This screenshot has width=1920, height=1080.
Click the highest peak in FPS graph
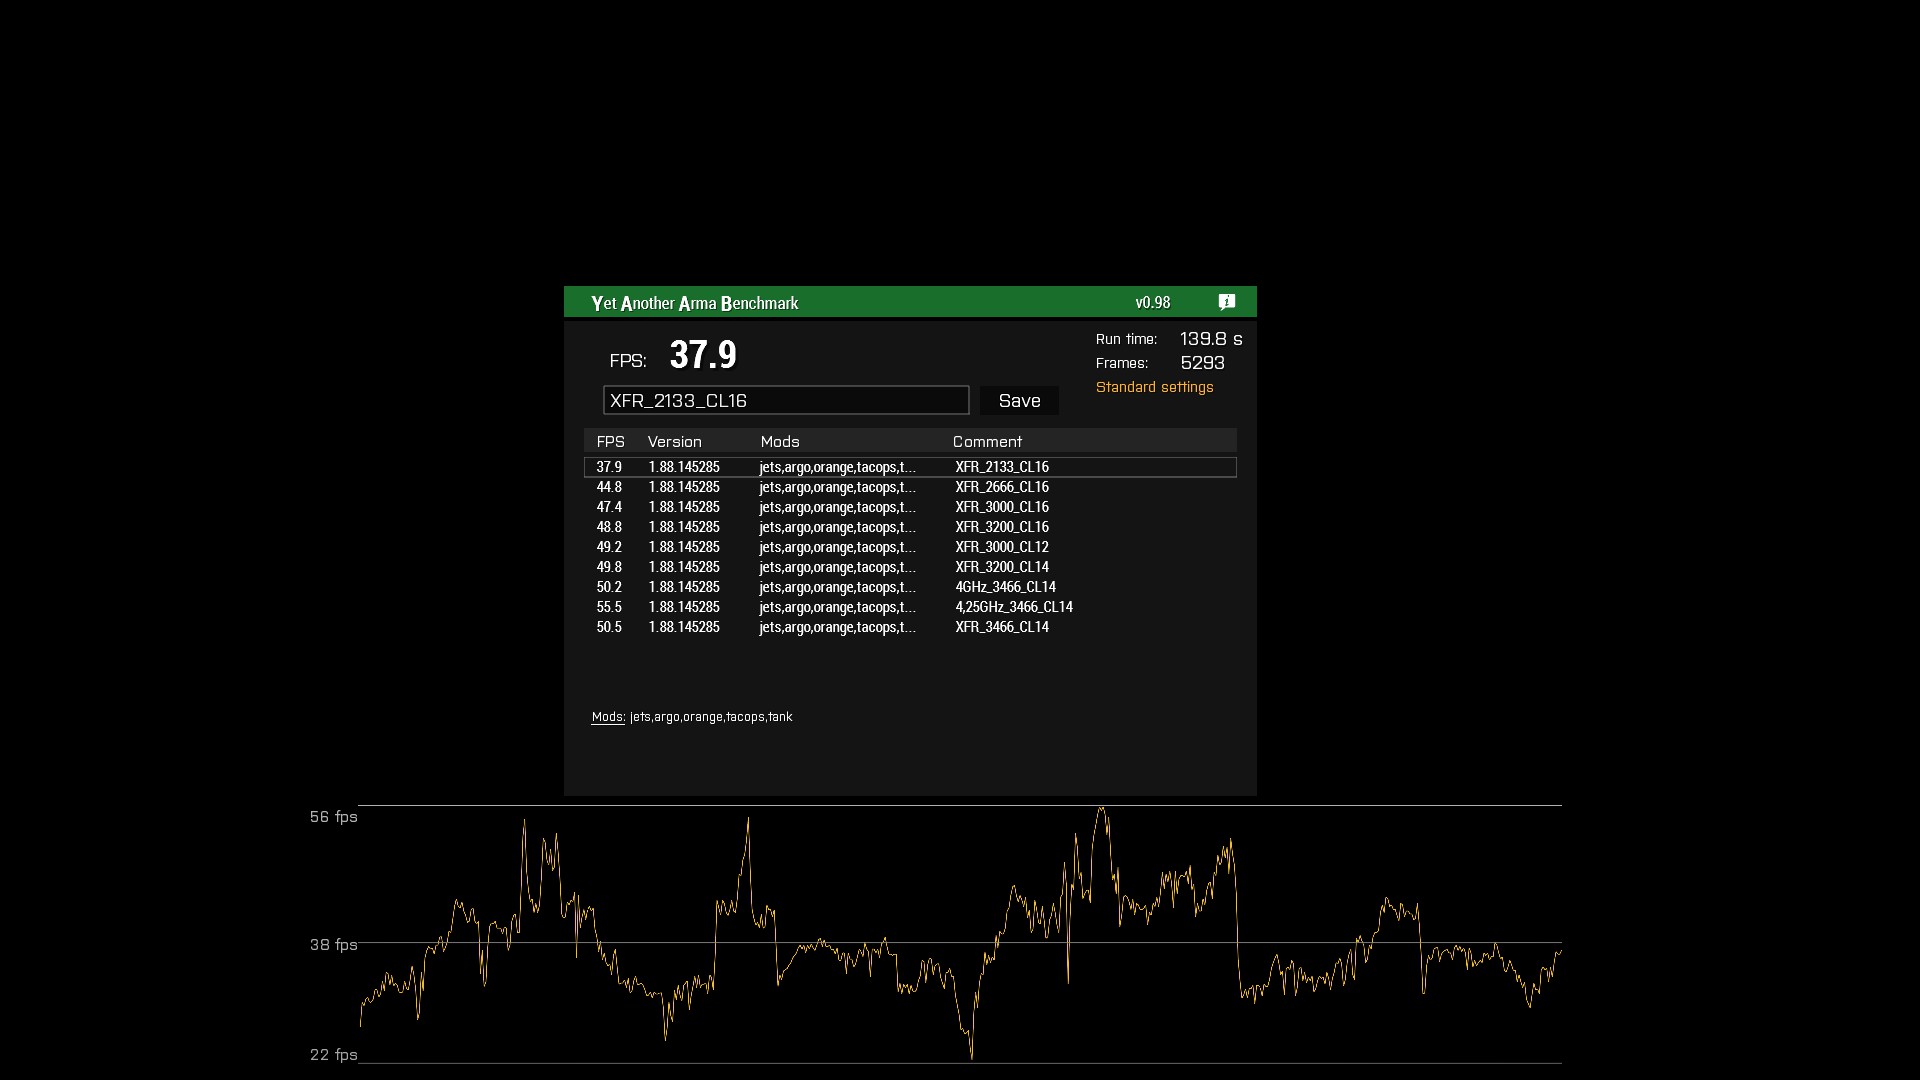click(x=1102, y=810)
